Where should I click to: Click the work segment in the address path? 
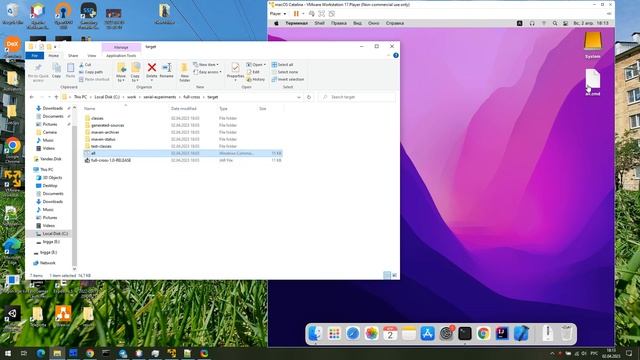pos(131,97)
